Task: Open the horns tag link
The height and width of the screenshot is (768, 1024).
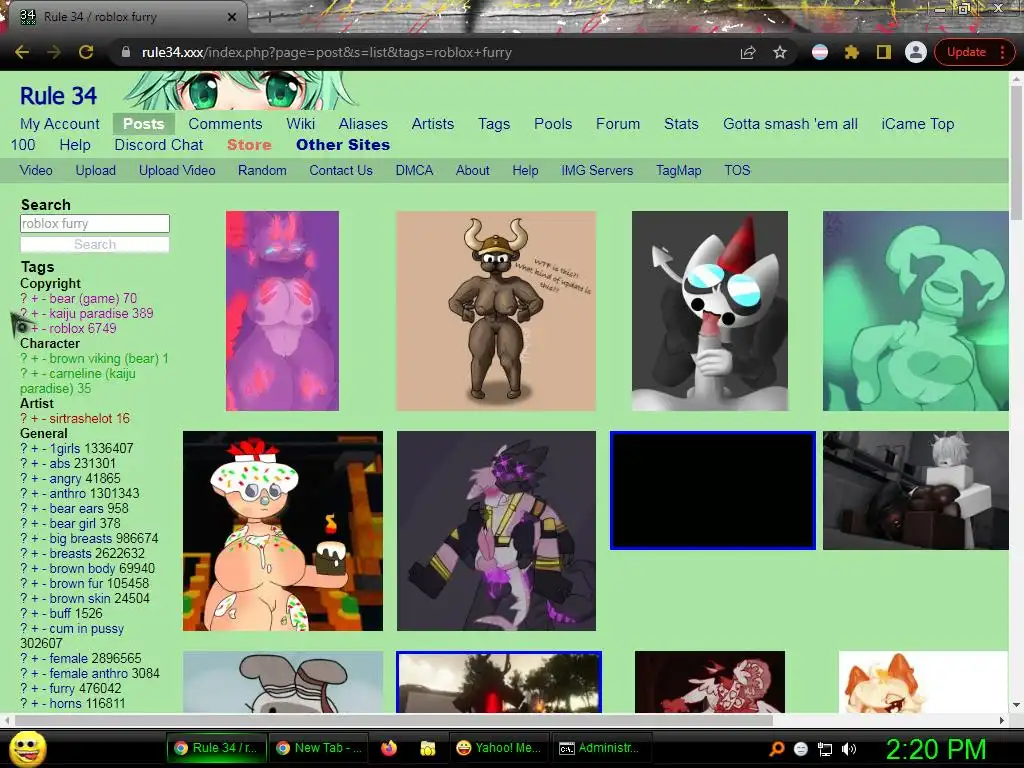Action: click(x=66, y=704)
